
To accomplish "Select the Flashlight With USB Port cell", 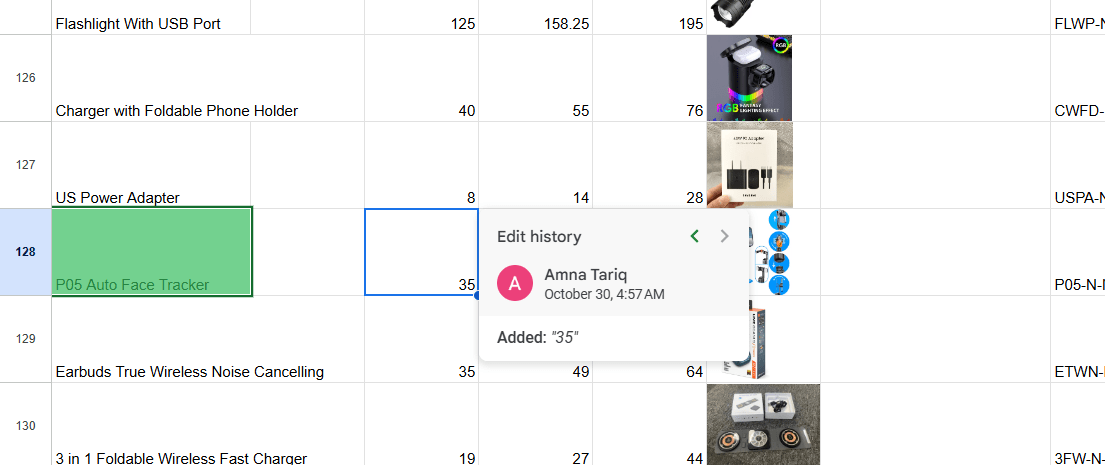I will tap(150, 22).
